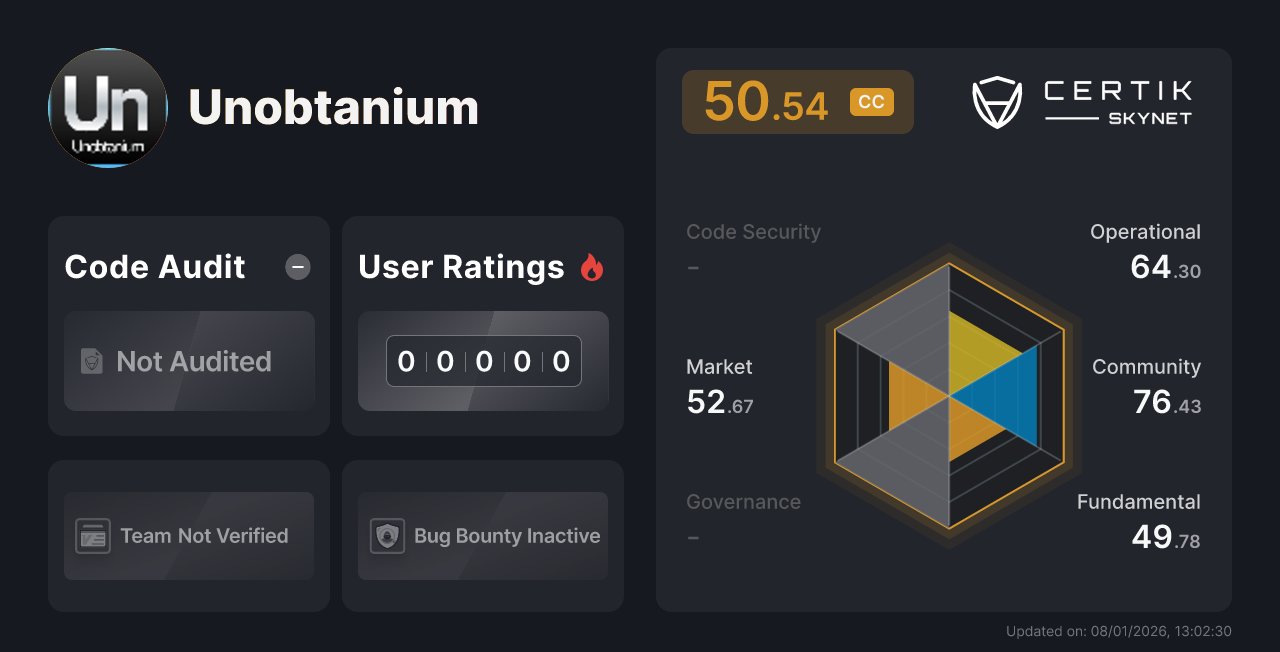Click the user ratings counter showing 00000
Screen dimensions: 1280x652
click(x=482, y=361)
